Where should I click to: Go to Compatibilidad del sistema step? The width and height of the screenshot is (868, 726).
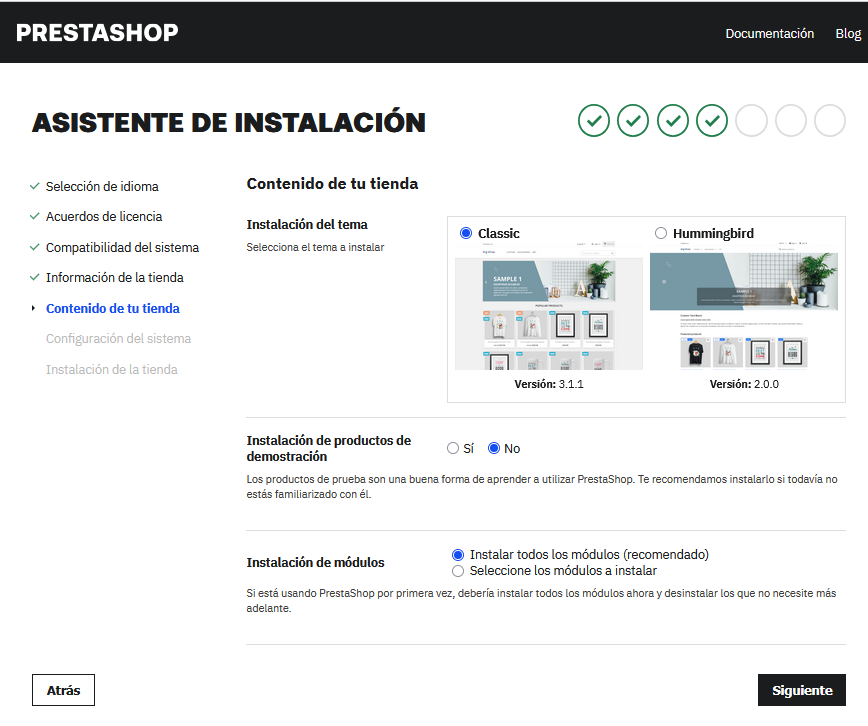pos(122,248)
